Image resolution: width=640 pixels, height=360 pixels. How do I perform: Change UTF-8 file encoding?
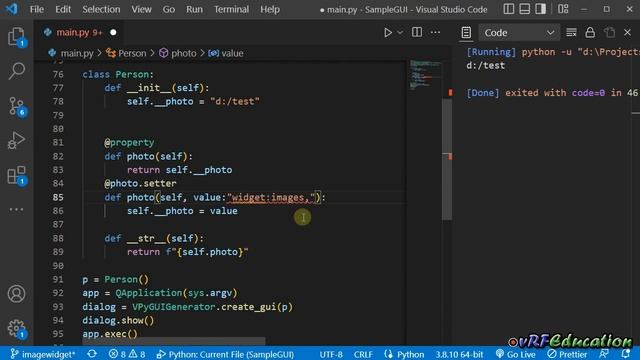pyautogui.click(x=331, y=354)
